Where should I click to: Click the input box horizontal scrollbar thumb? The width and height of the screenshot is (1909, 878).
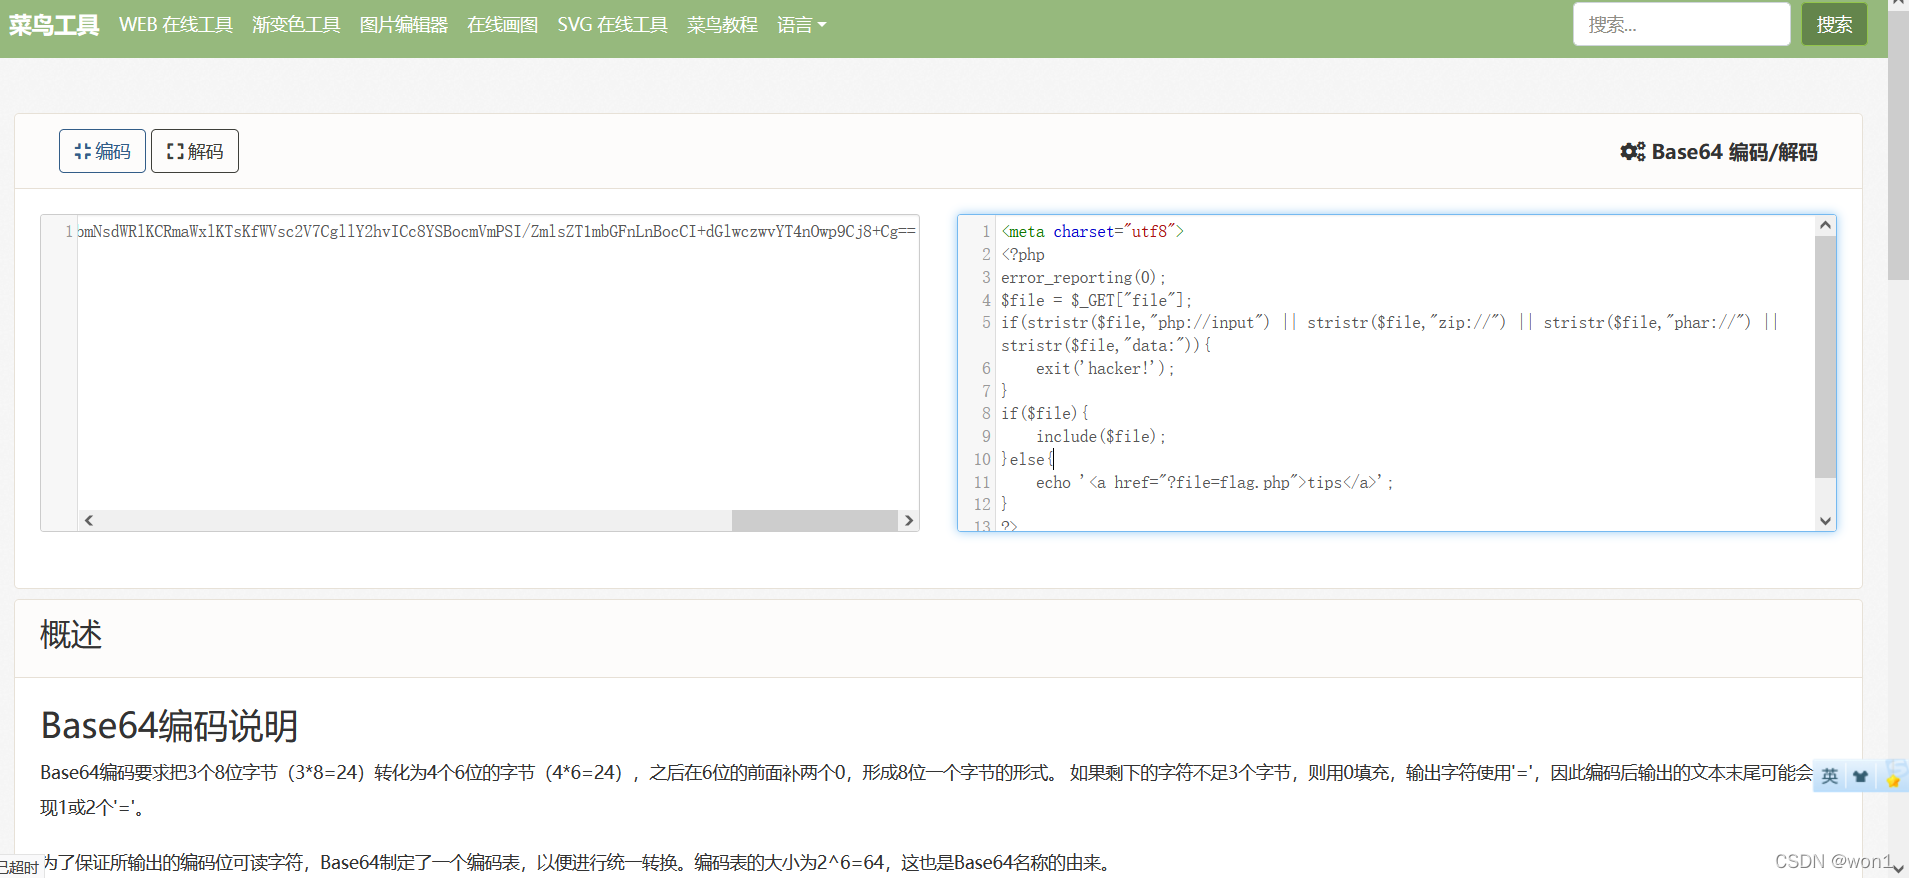pos(814,520)
